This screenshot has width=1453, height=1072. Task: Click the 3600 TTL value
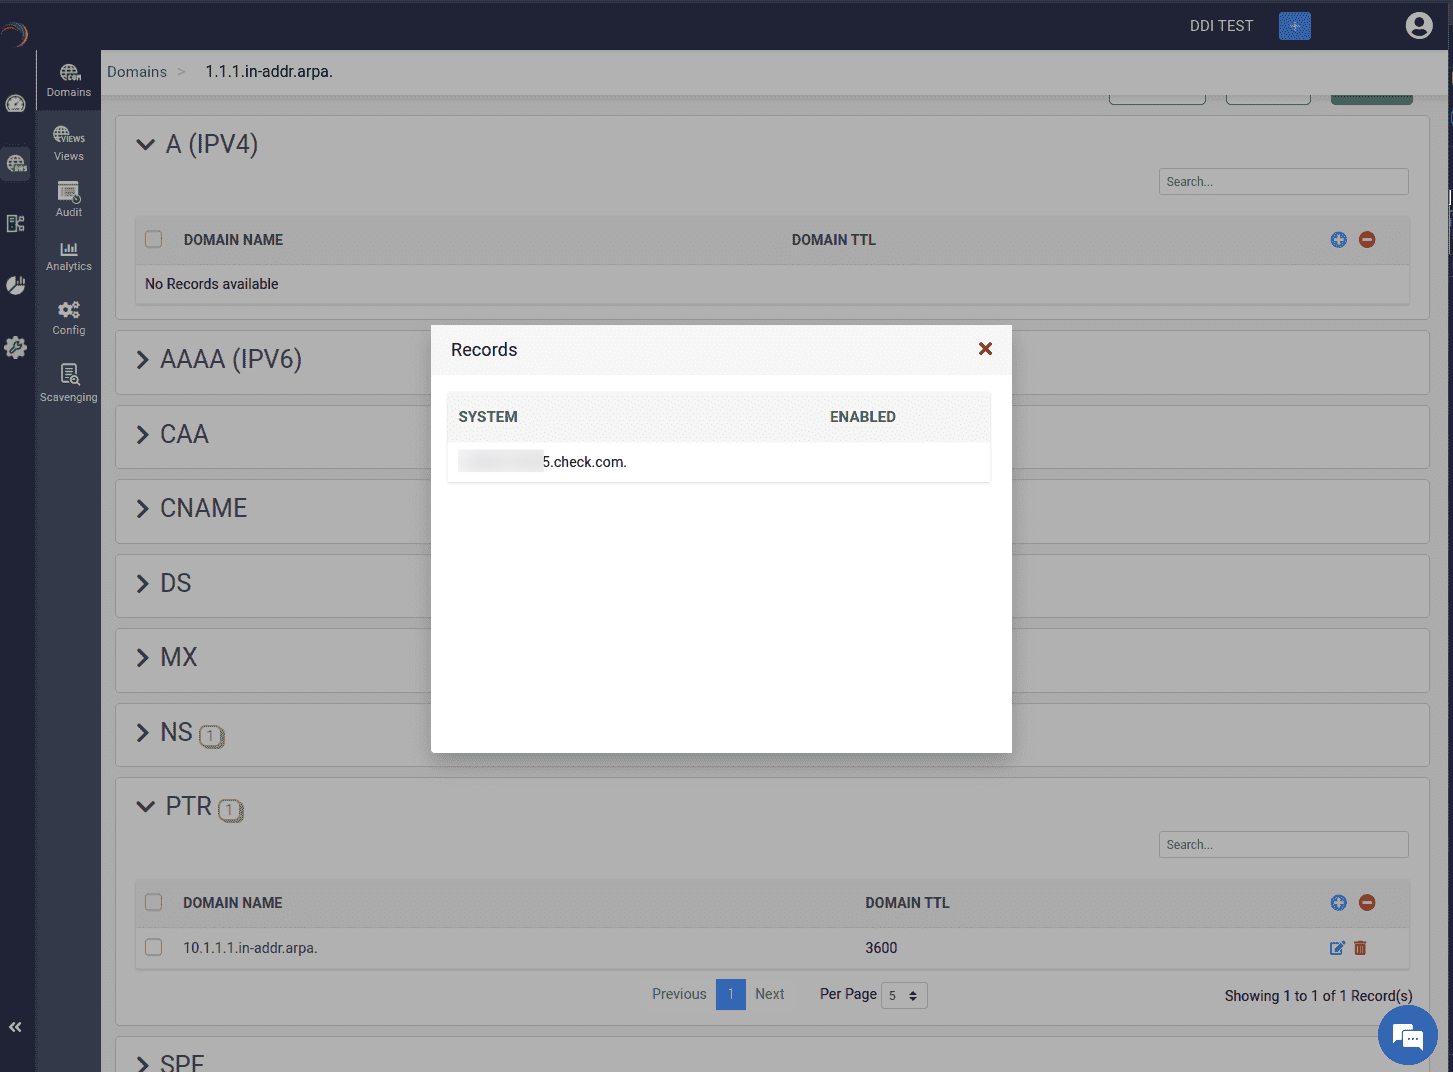point(881,948)
